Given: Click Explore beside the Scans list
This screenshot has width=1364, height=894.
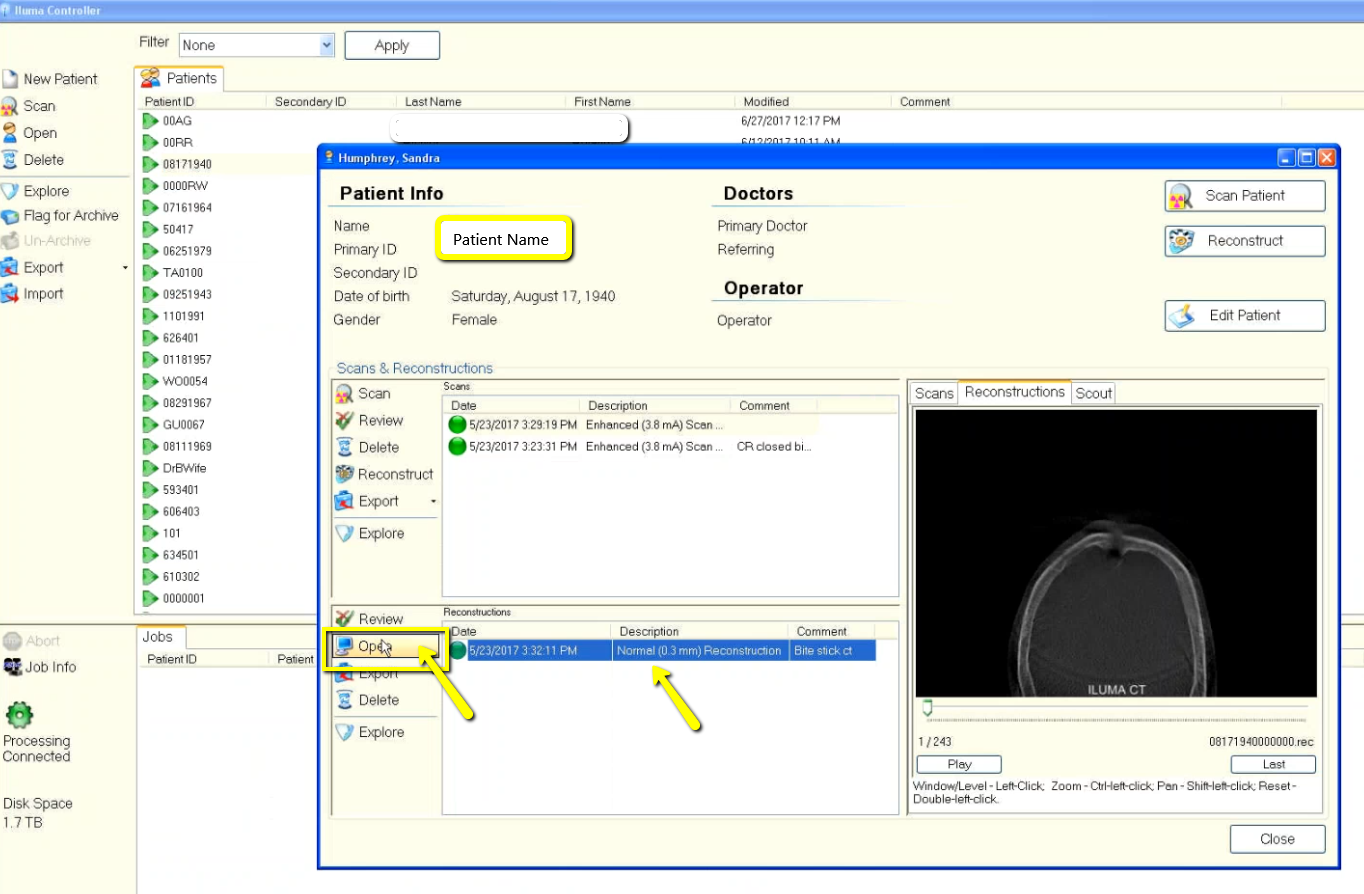Looking at the screenshot, I should click(371, 533).
